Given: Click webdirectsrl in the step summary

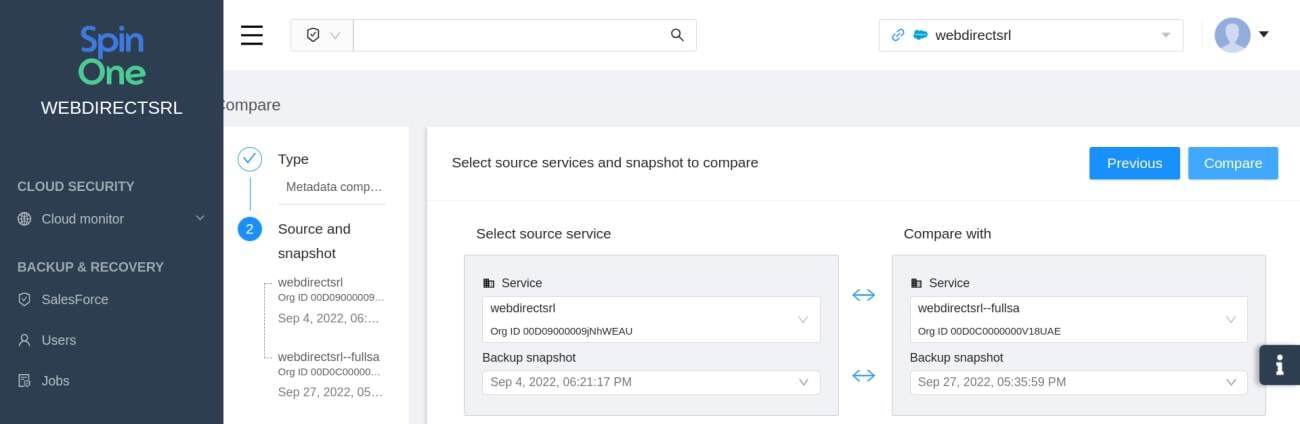Looking at the screenshot, I should [x=310, y=282].
